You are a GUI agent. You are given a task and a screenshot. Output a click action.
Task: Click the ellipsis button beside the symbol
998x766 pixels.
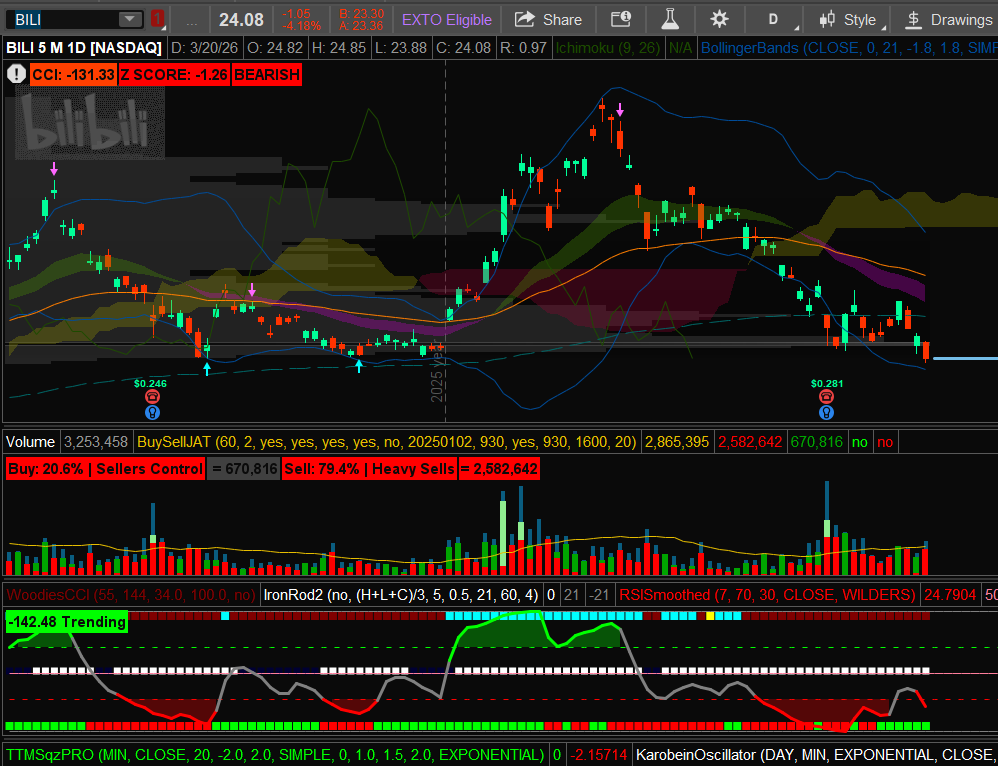pyautogui.click(x=191, y=19)
